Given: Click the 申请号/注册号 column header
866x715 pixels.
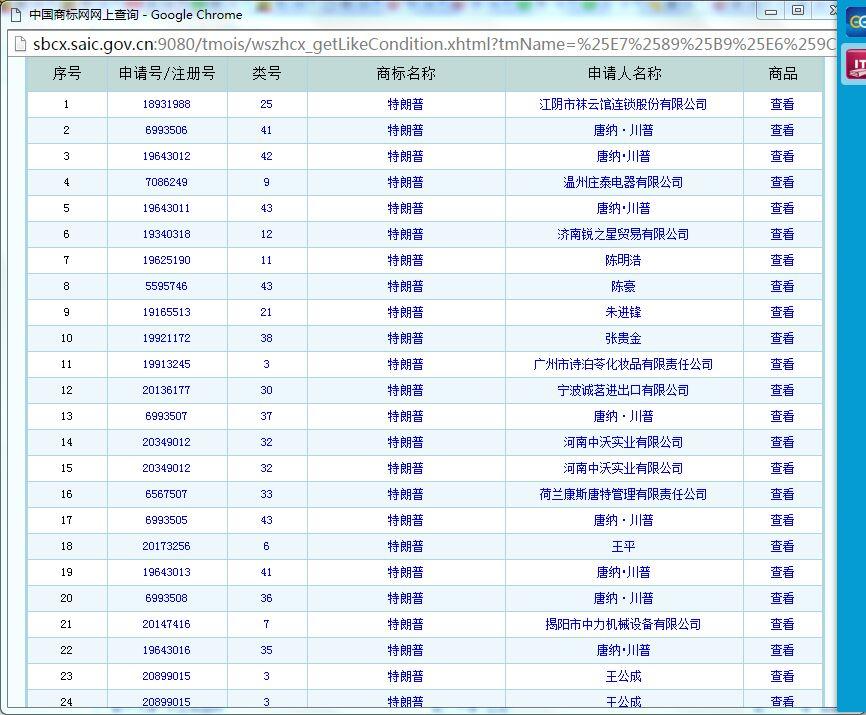Looking at the screenshot, I should [167, 73].
